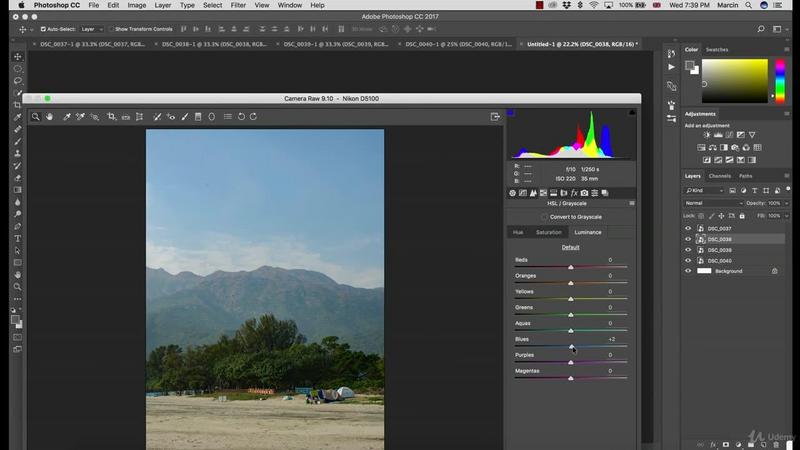
Task: Select the Spot Removal tool in Camera Raw
Action: (x=157, y=117)
